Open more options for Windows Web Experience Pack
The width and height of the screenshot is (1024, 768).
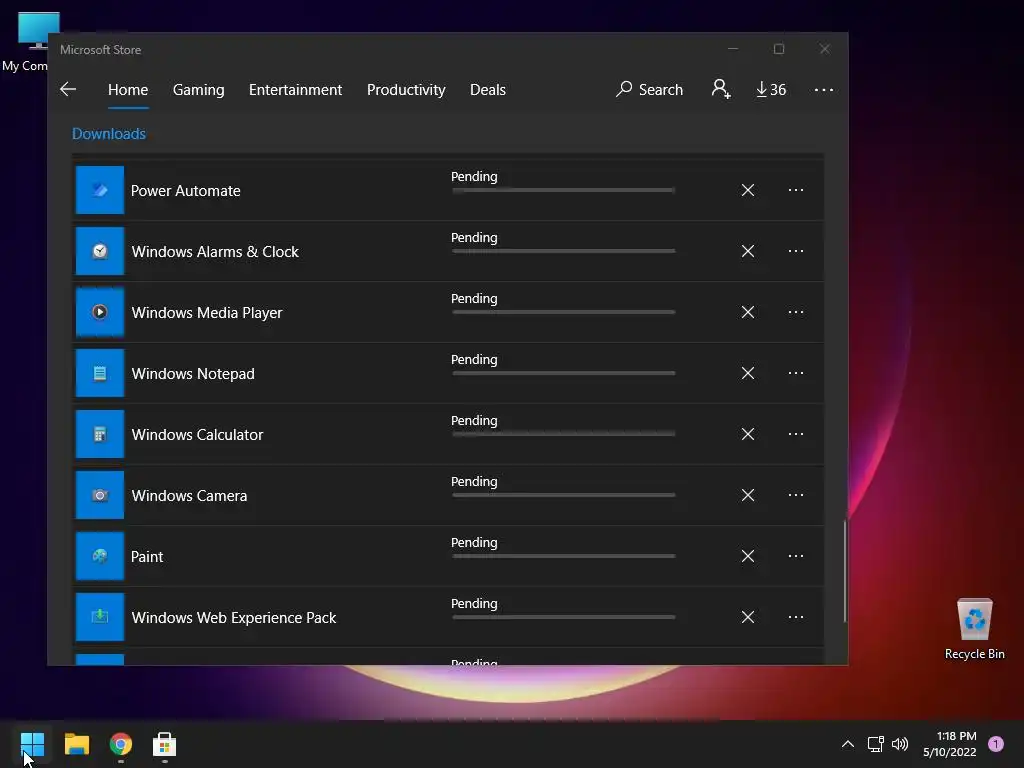[795, 617]
